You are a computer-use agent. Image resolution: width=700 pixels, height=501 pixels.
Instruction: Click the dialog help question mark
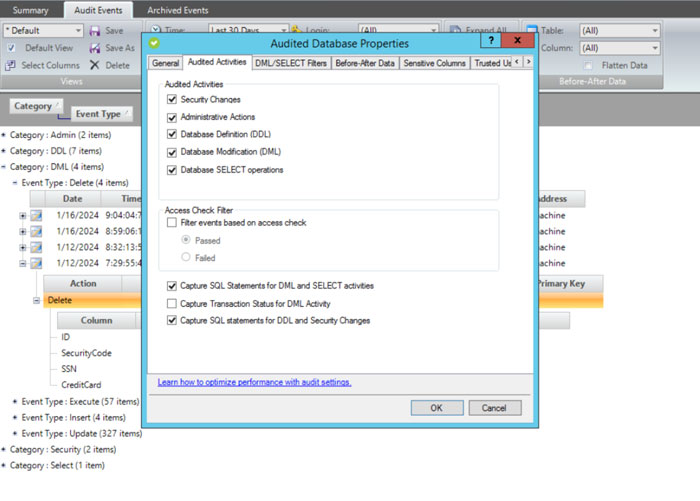[x=489, y=42]
